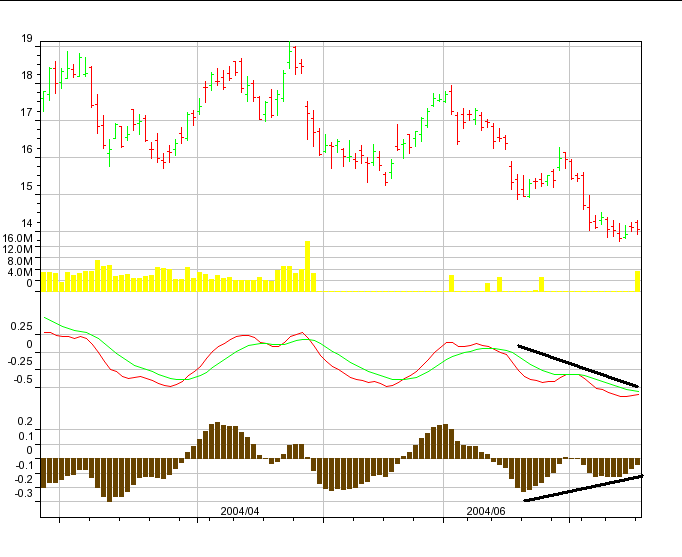Click the last price bar on the right
The width and height of the screenshot is (682, 557).
tap(637, 228)
